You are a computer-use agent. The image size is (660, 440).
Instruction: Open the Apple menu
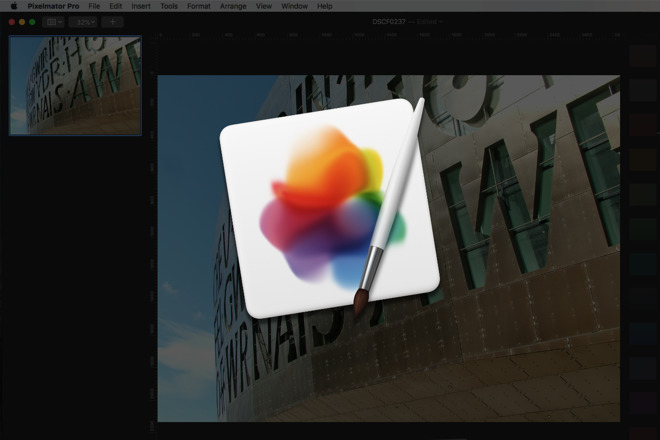pyautogui.click(x=14, y=6)
